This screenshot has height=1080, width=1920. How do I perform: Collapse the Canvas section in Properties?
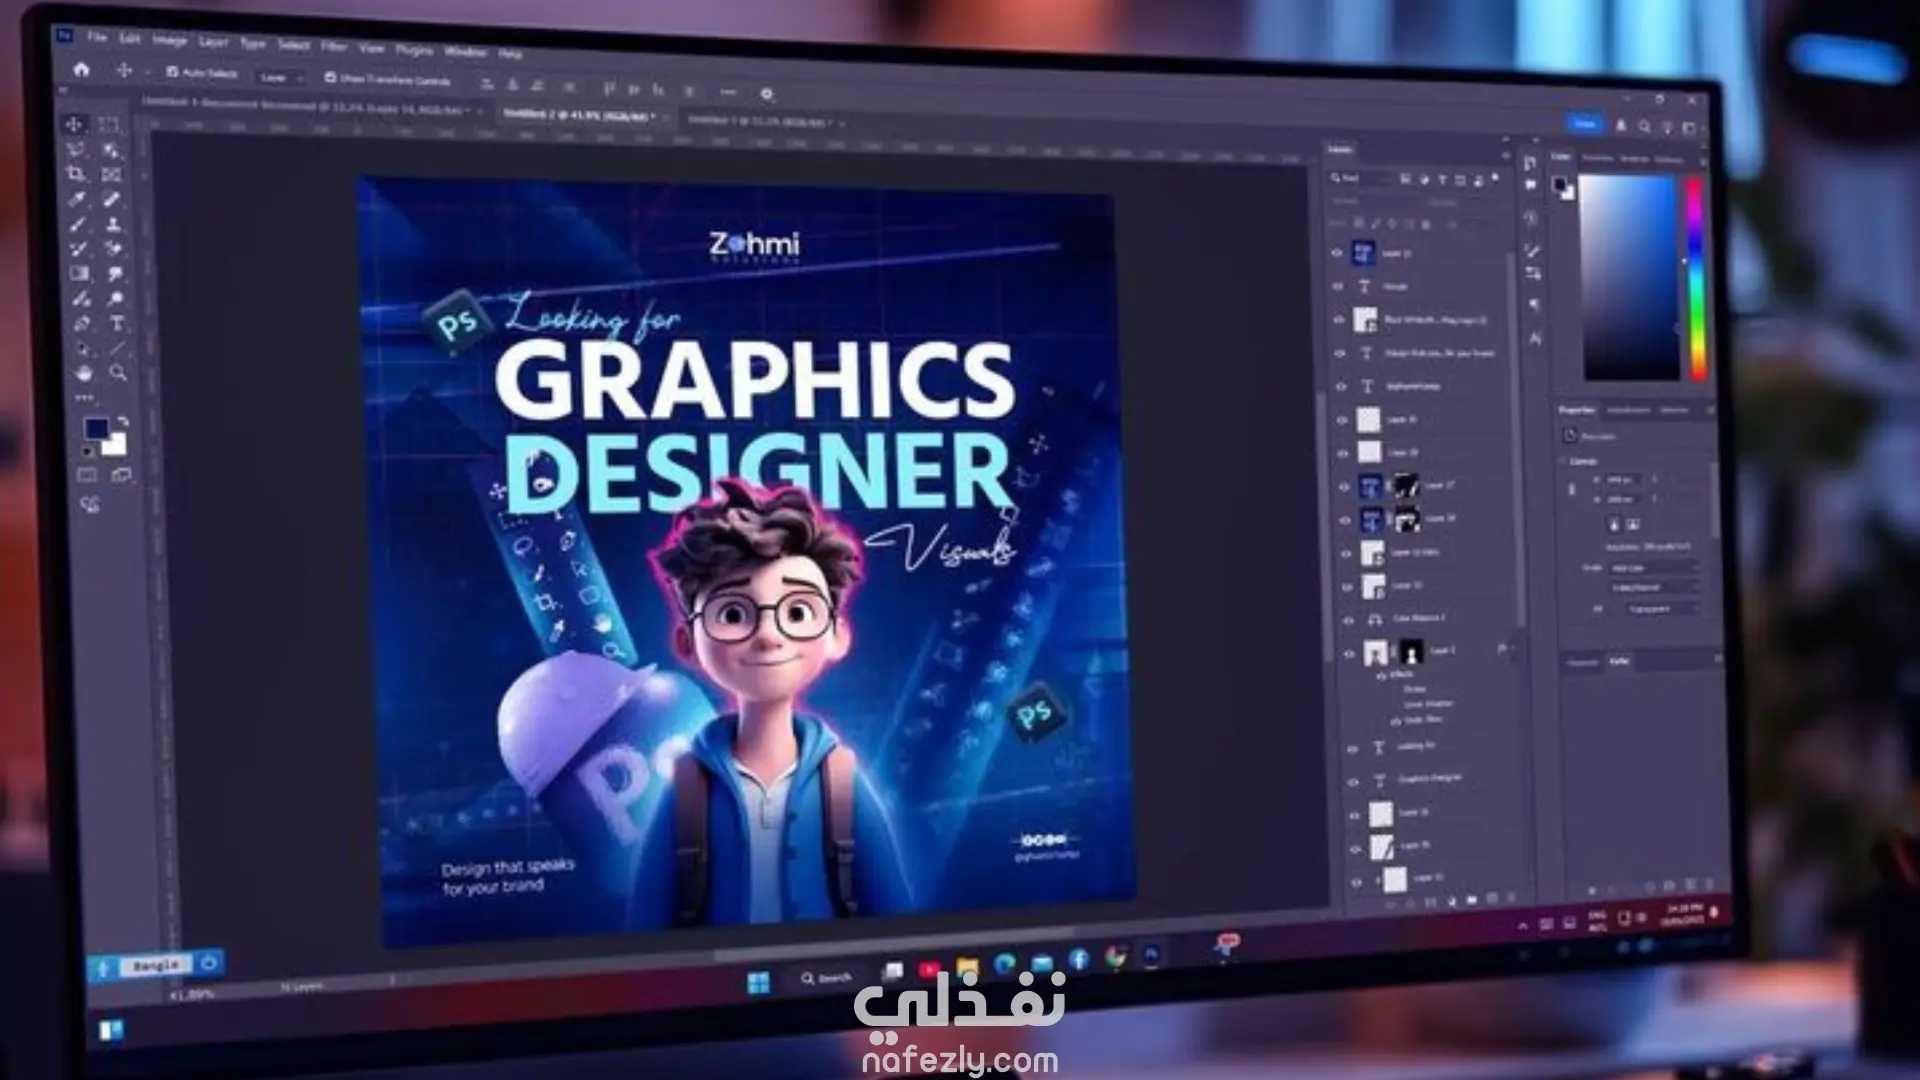tap(1563, 461)
